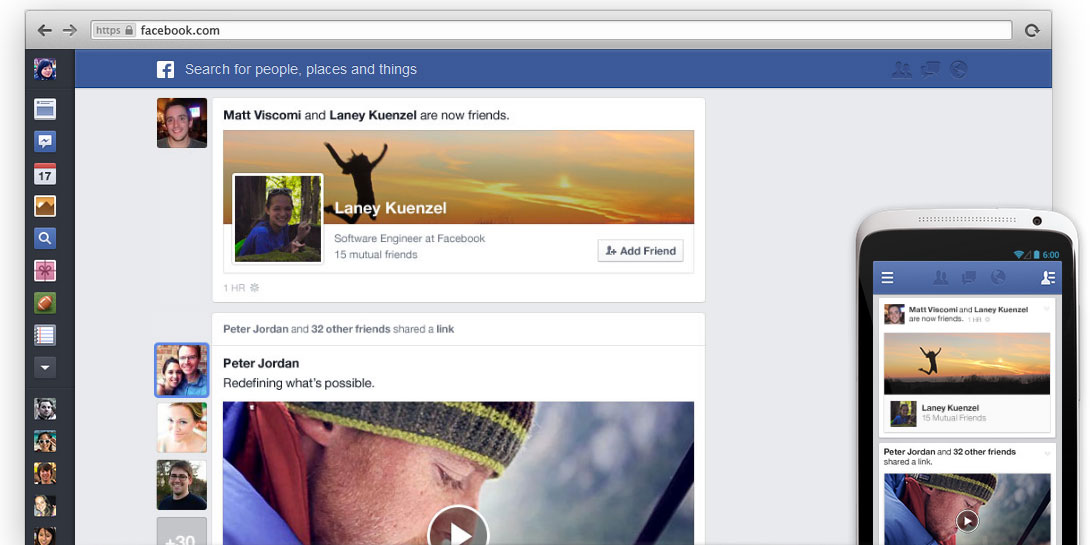The width and height of the screenshot is (1090, 545).
Task: Open the 32 other friends link on desktop
Action: [x=350, y=329]
